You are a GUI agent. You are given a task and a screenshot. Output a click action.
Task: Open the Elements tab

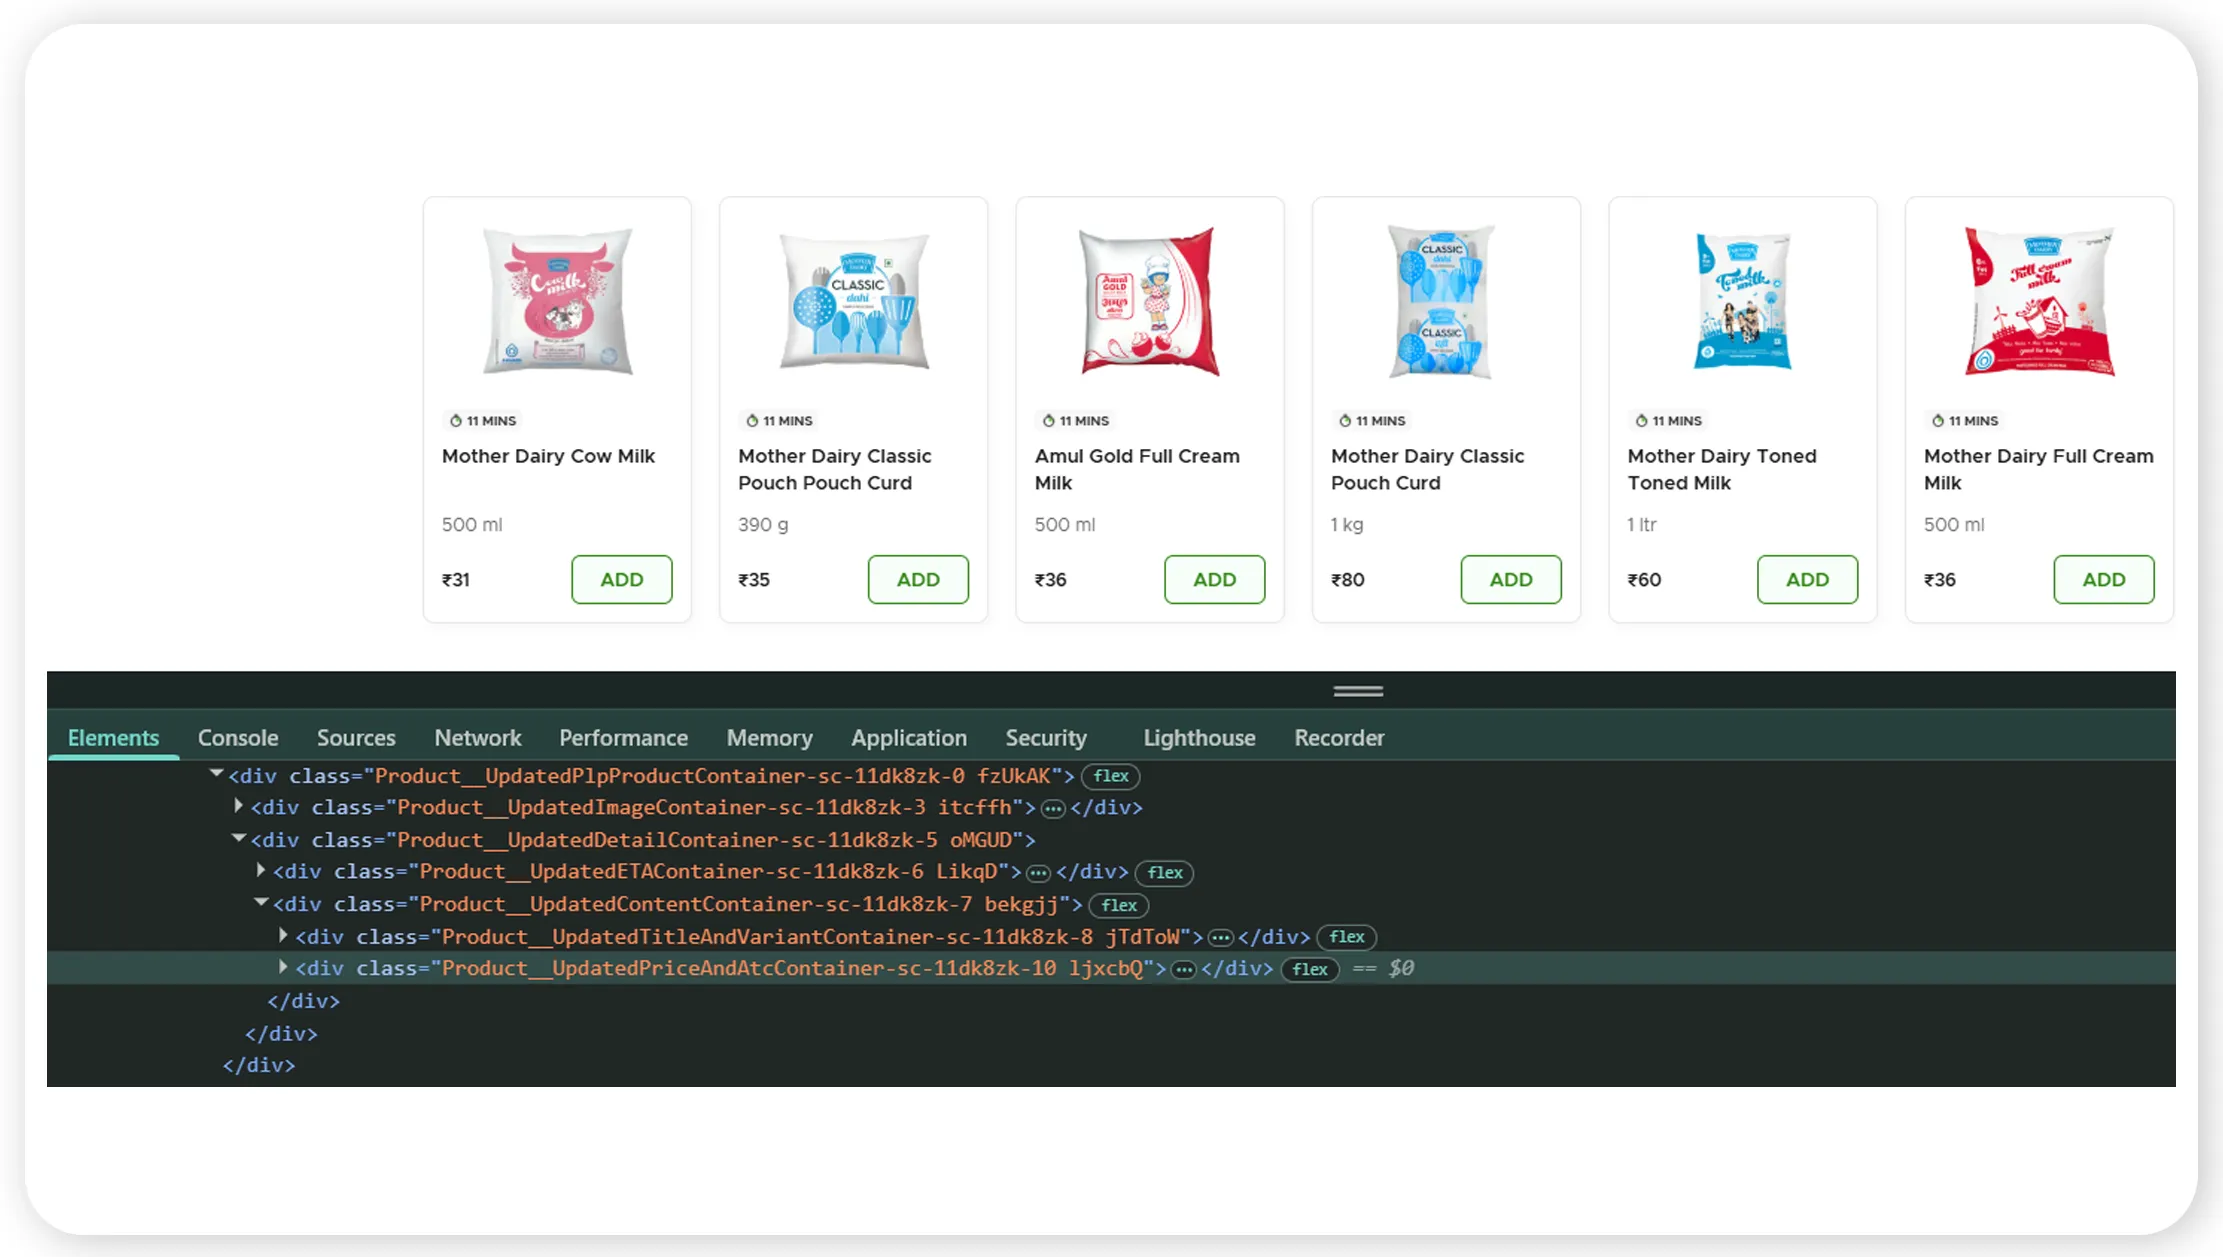coord(113,738)
